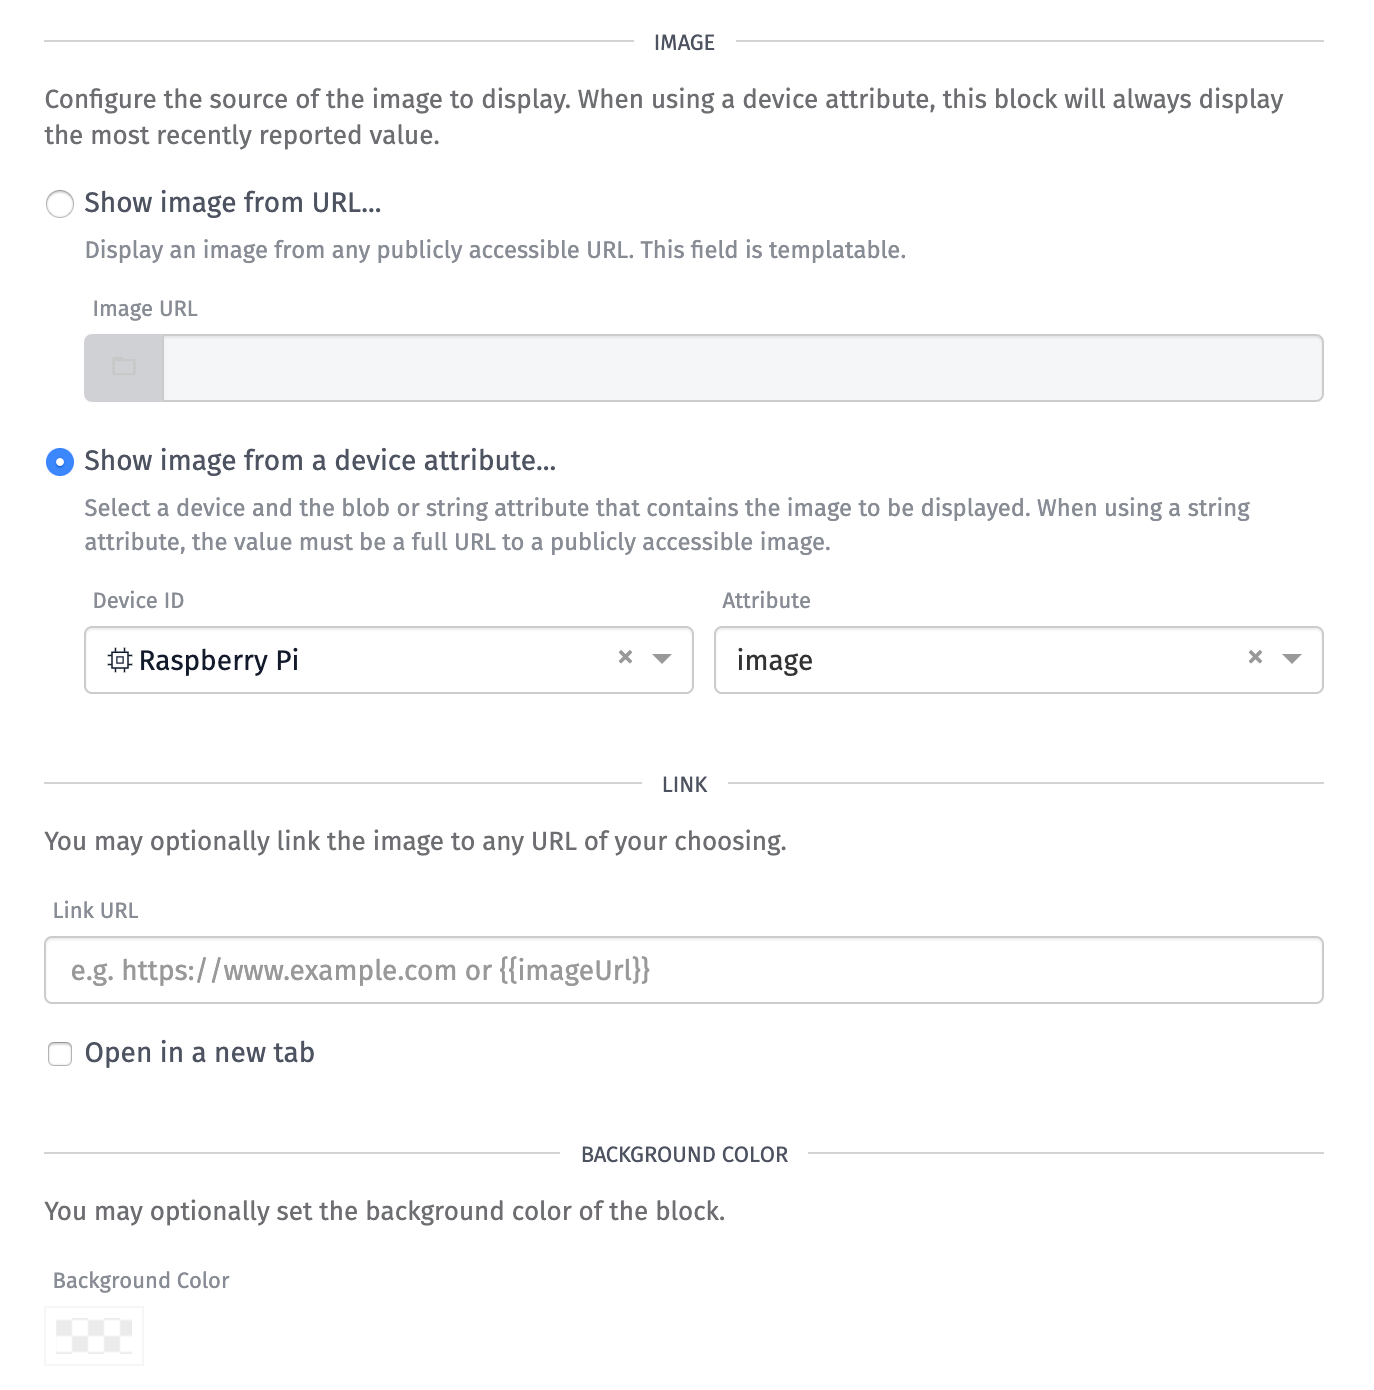Expand the Attribute dropdown arrow
Image resolution: width=1374 pixels, height=1390 pixels.
click(x=1292, y=658)
